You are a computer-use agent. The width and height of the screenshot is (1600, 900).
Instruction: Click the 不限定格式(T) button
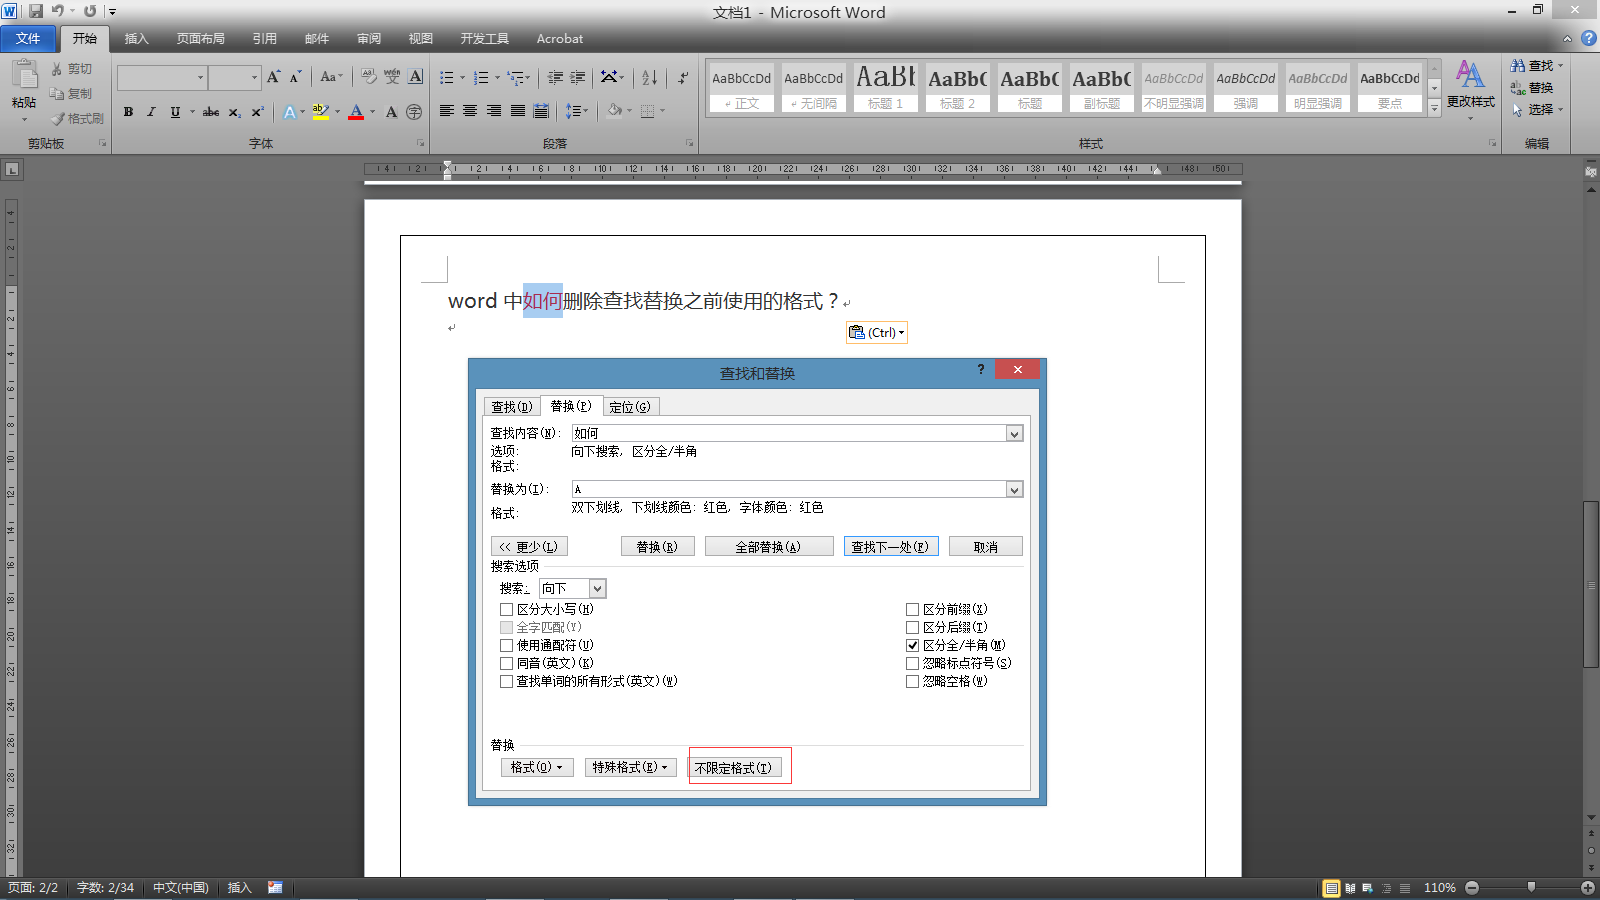tap(733, 768)
